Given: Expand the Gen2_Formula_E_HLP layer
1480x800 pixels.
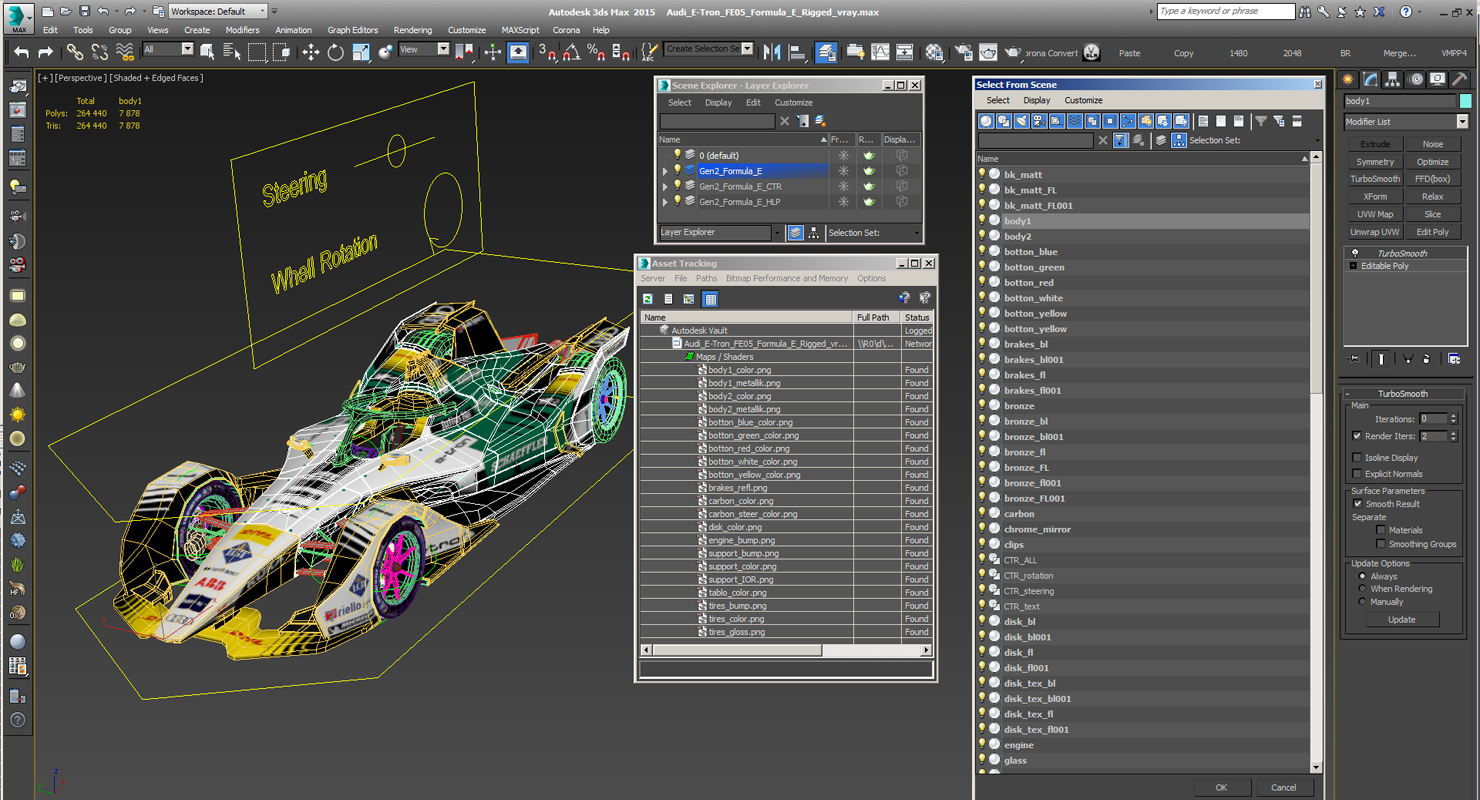Looking at the screenshot, I should 665,202.
